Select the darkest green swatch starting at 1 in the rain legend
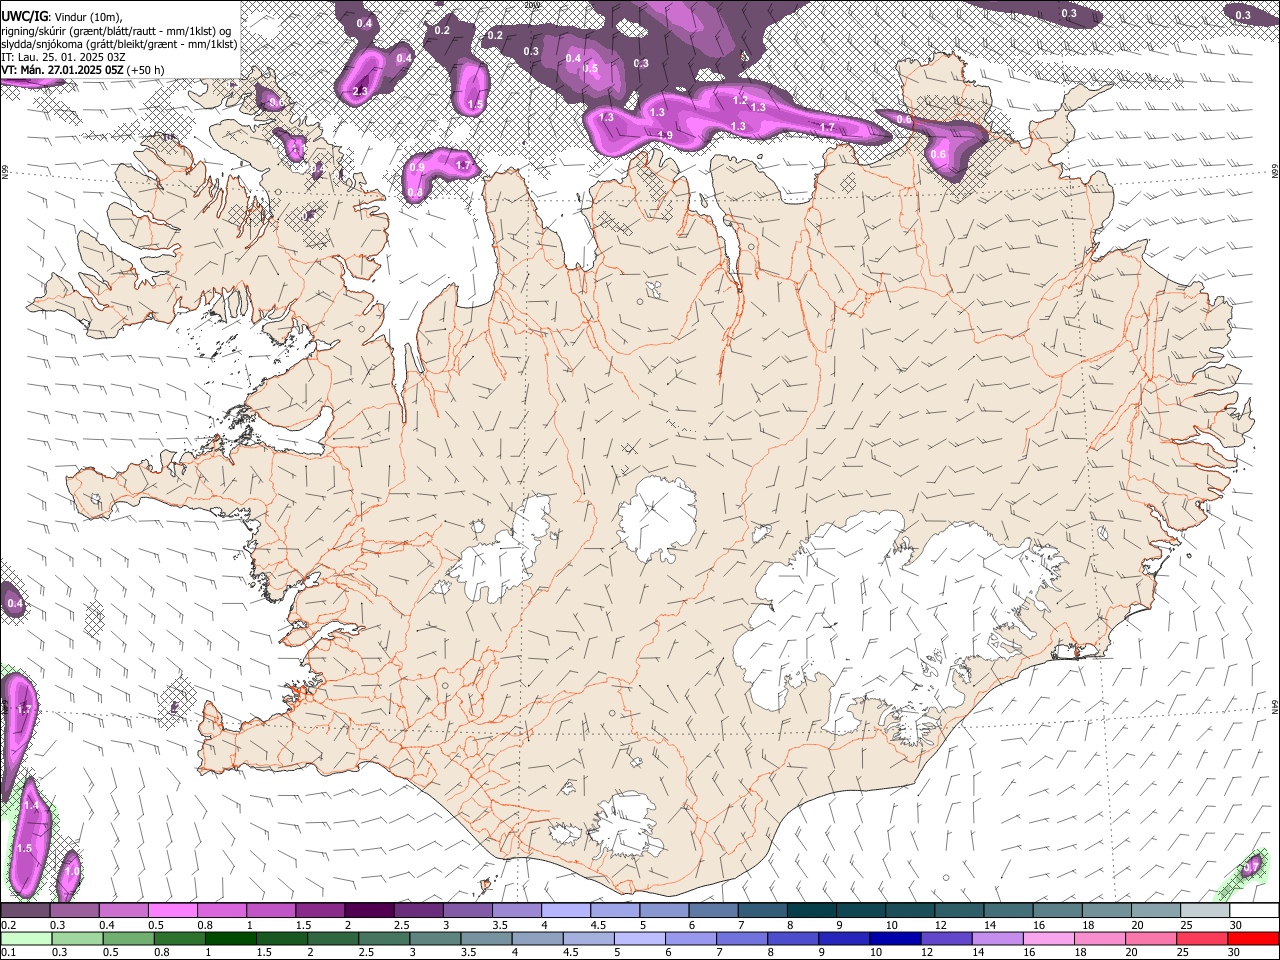 point(230,938)
